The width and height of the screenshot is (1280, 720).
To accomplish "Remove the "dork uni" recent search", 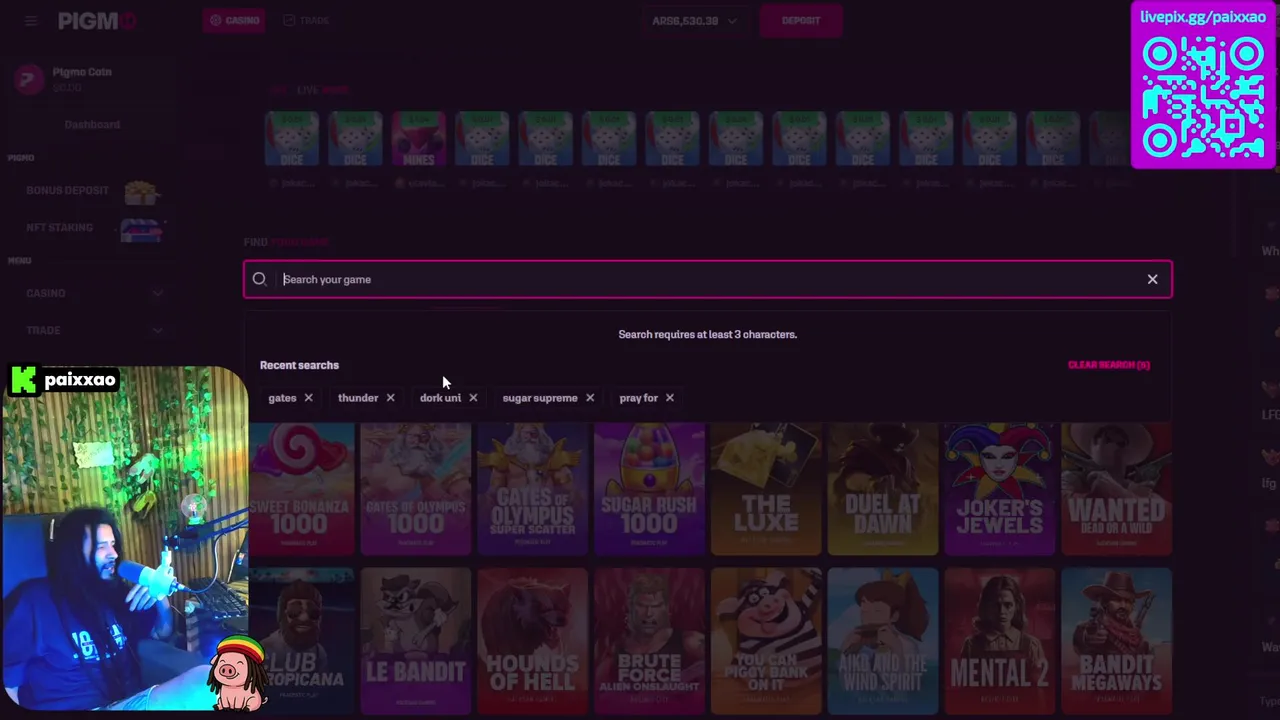I will (473, 398).
